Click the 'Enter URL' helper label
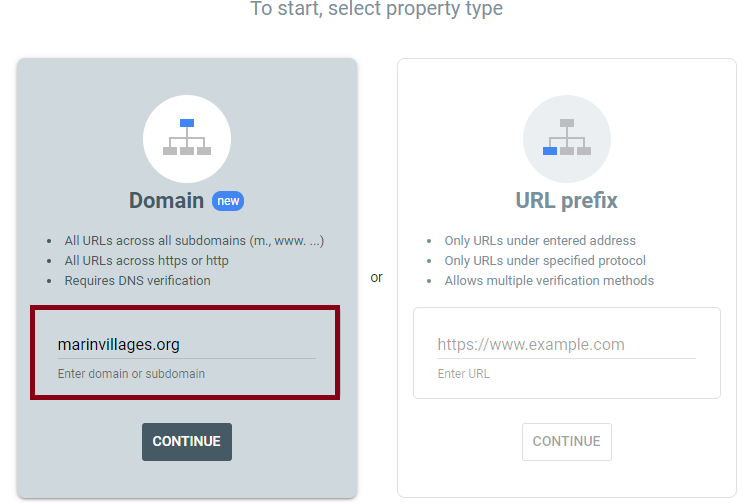The image size is (751, 503). point(464,374)
